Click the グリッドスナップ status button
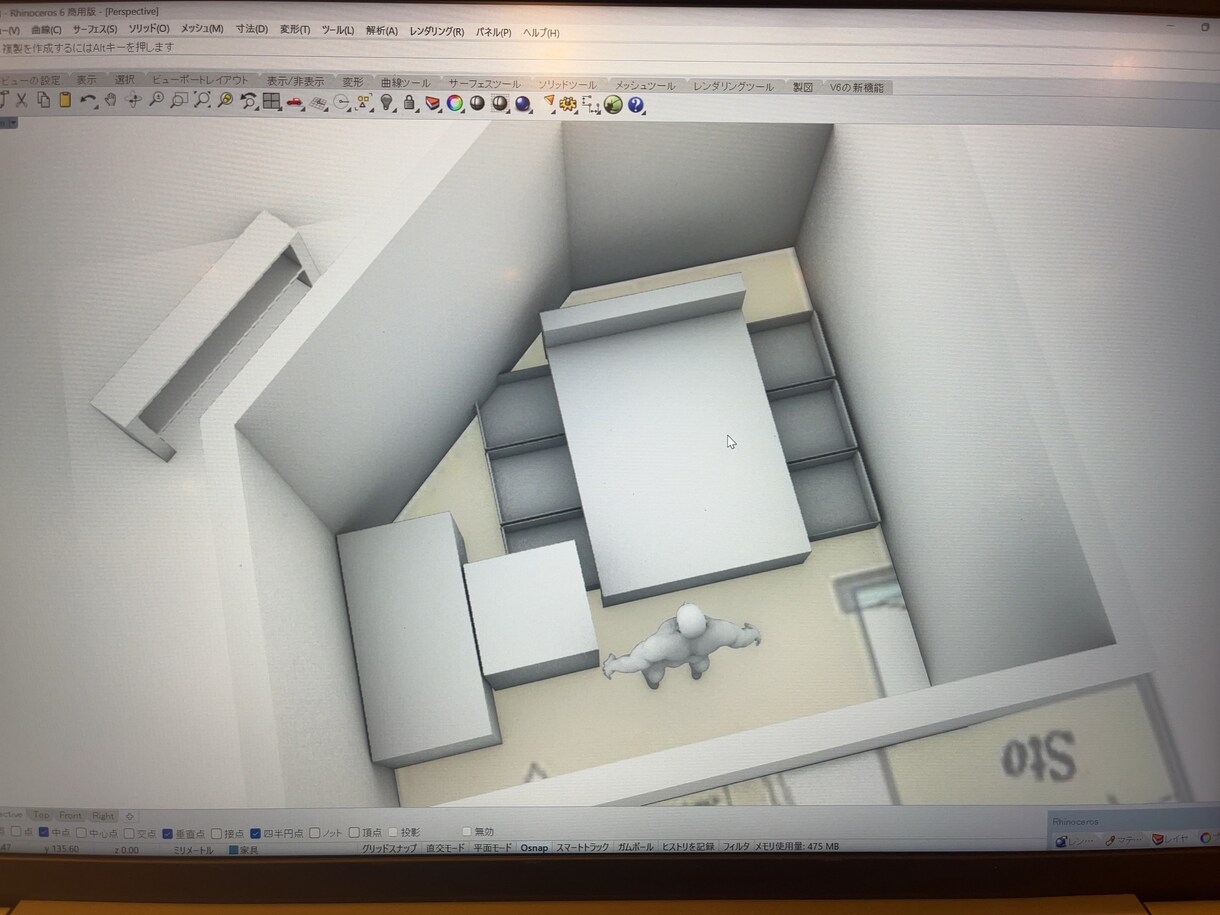The width and height of the screenshot is (1220, 915). (389, 848)
